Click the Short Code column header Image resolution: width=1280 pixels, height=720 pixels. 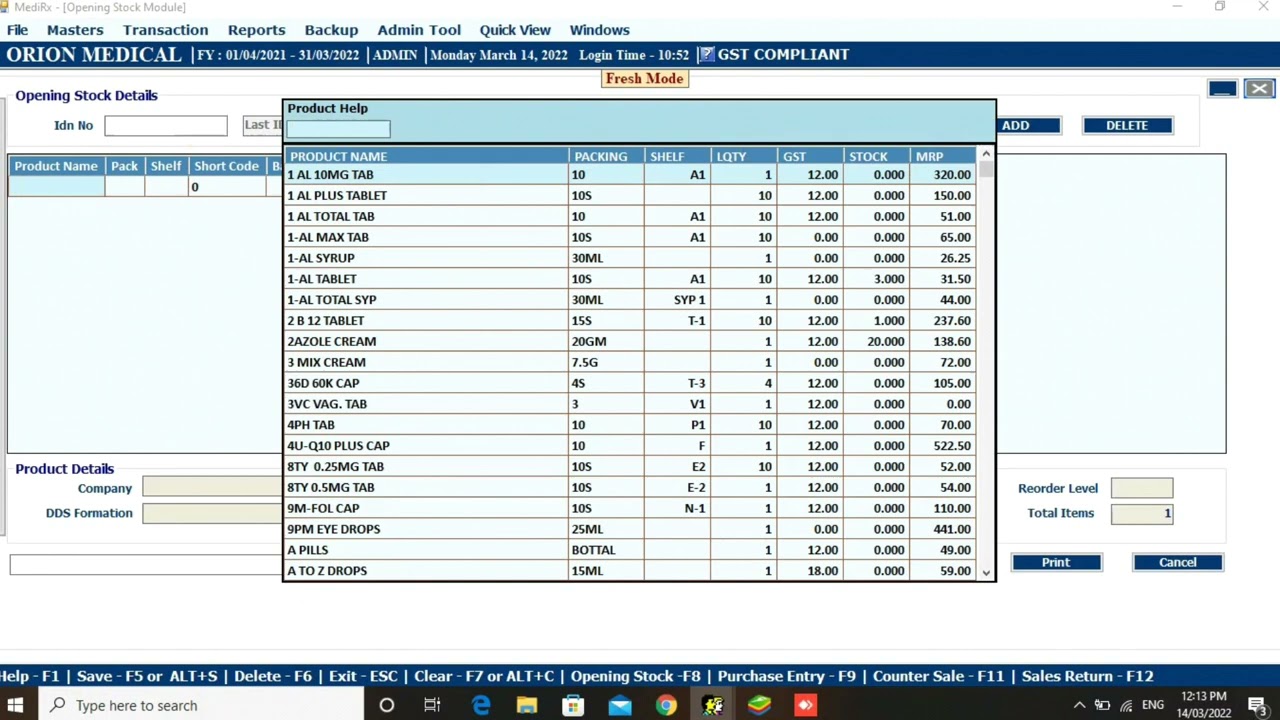(x=226, y=166)
